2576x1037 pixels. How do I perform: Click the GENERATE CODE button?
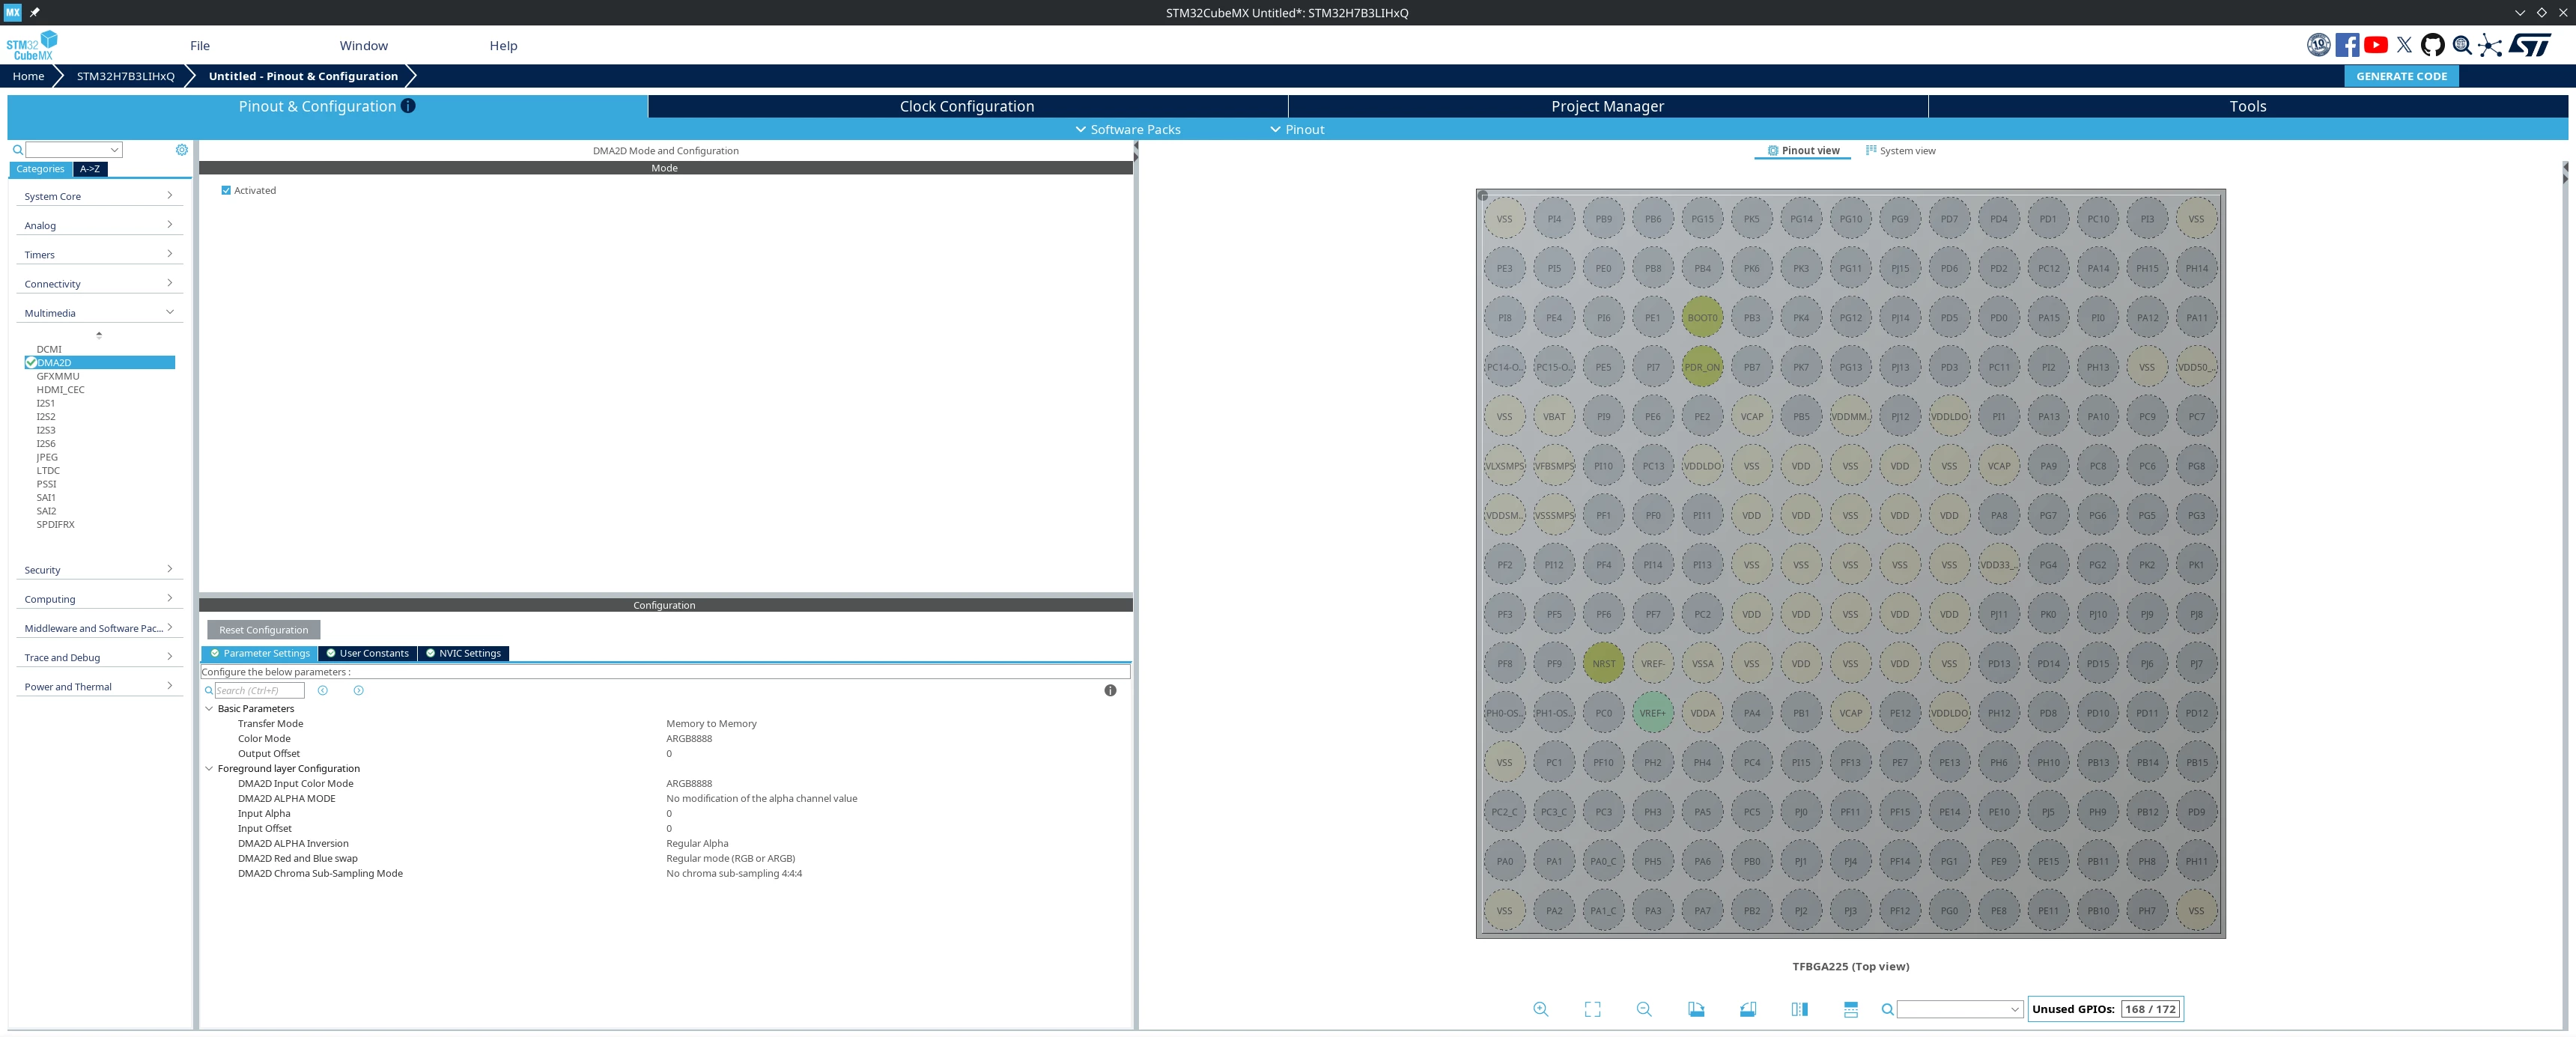click(x=2401, y=76)
